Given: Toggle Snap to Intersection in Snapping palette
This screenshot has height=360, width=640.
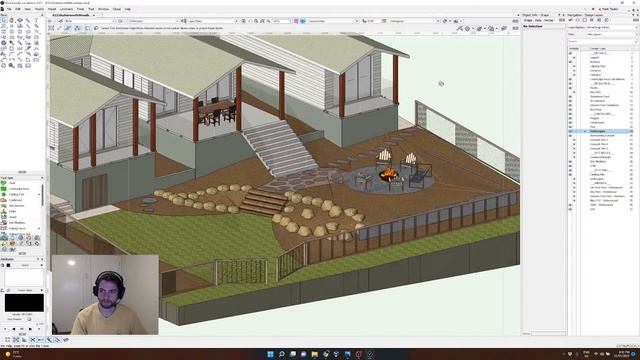Looking at the screenshot, I should tap(33, 340).
